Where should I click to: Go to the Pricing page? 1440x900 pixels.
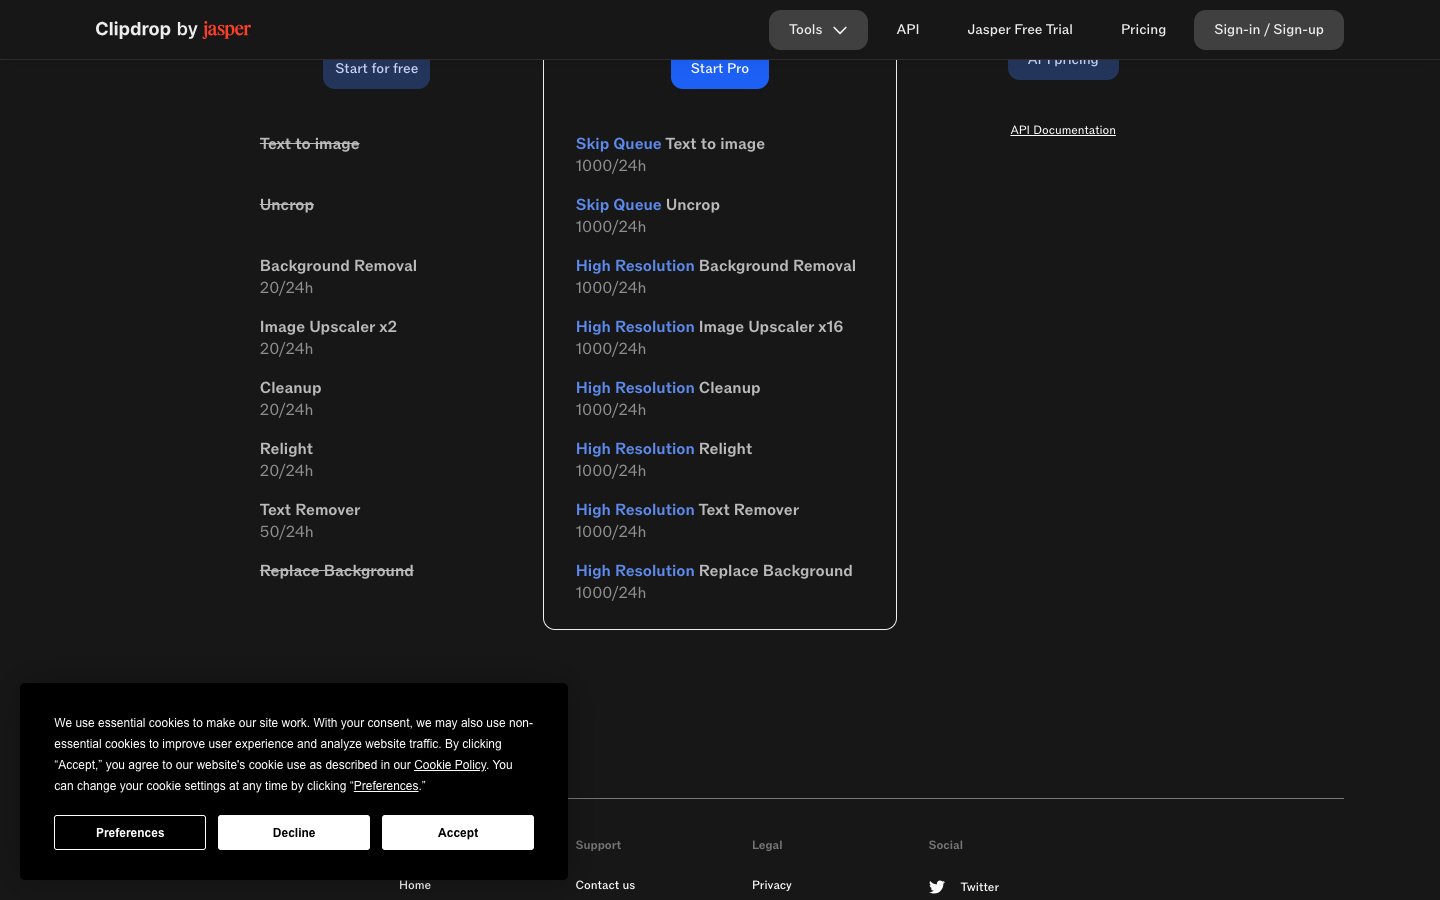click(x=1143, y=29)
